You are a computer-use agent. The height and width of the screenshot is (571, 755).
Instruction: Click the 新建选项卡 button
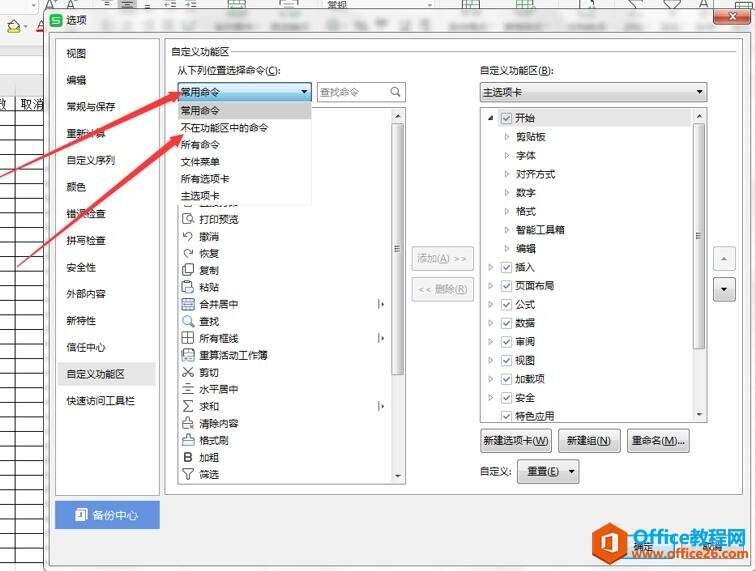(x=516, y=441)
